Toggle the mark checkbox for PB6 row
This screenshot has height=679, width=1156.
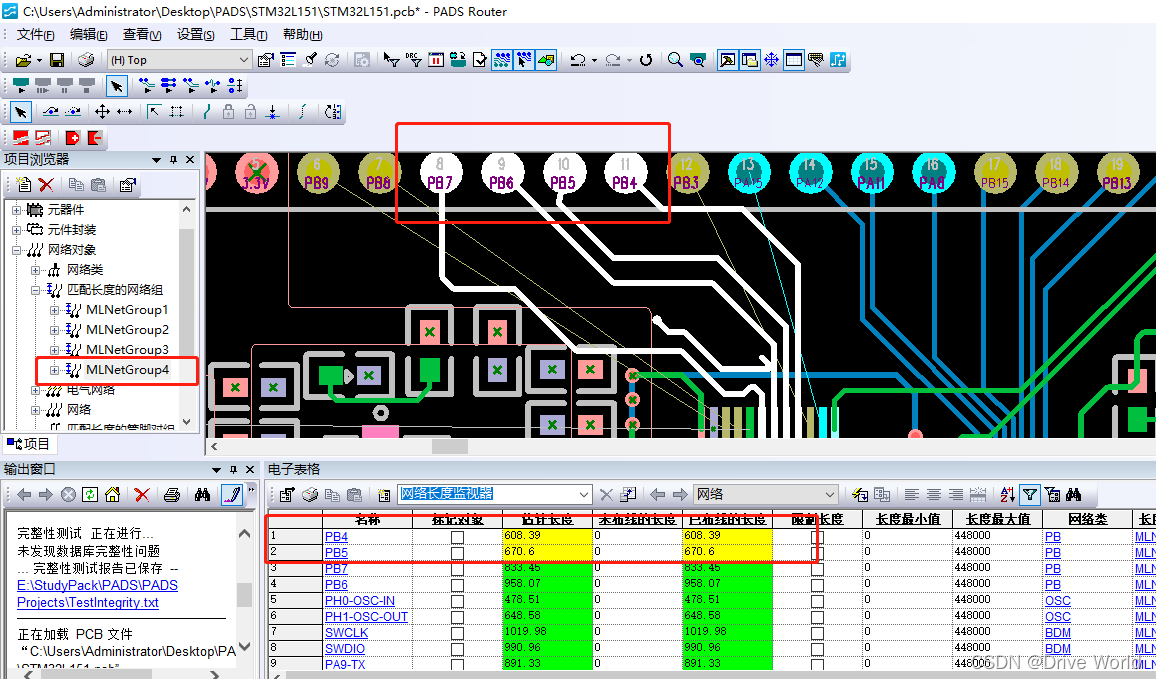457,585
